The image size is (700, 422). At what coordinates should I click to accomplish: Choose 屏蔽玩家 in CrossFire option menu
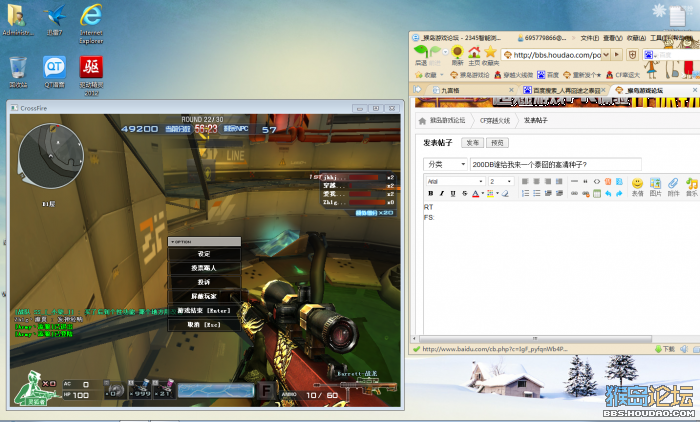click(x=204, y=296)
